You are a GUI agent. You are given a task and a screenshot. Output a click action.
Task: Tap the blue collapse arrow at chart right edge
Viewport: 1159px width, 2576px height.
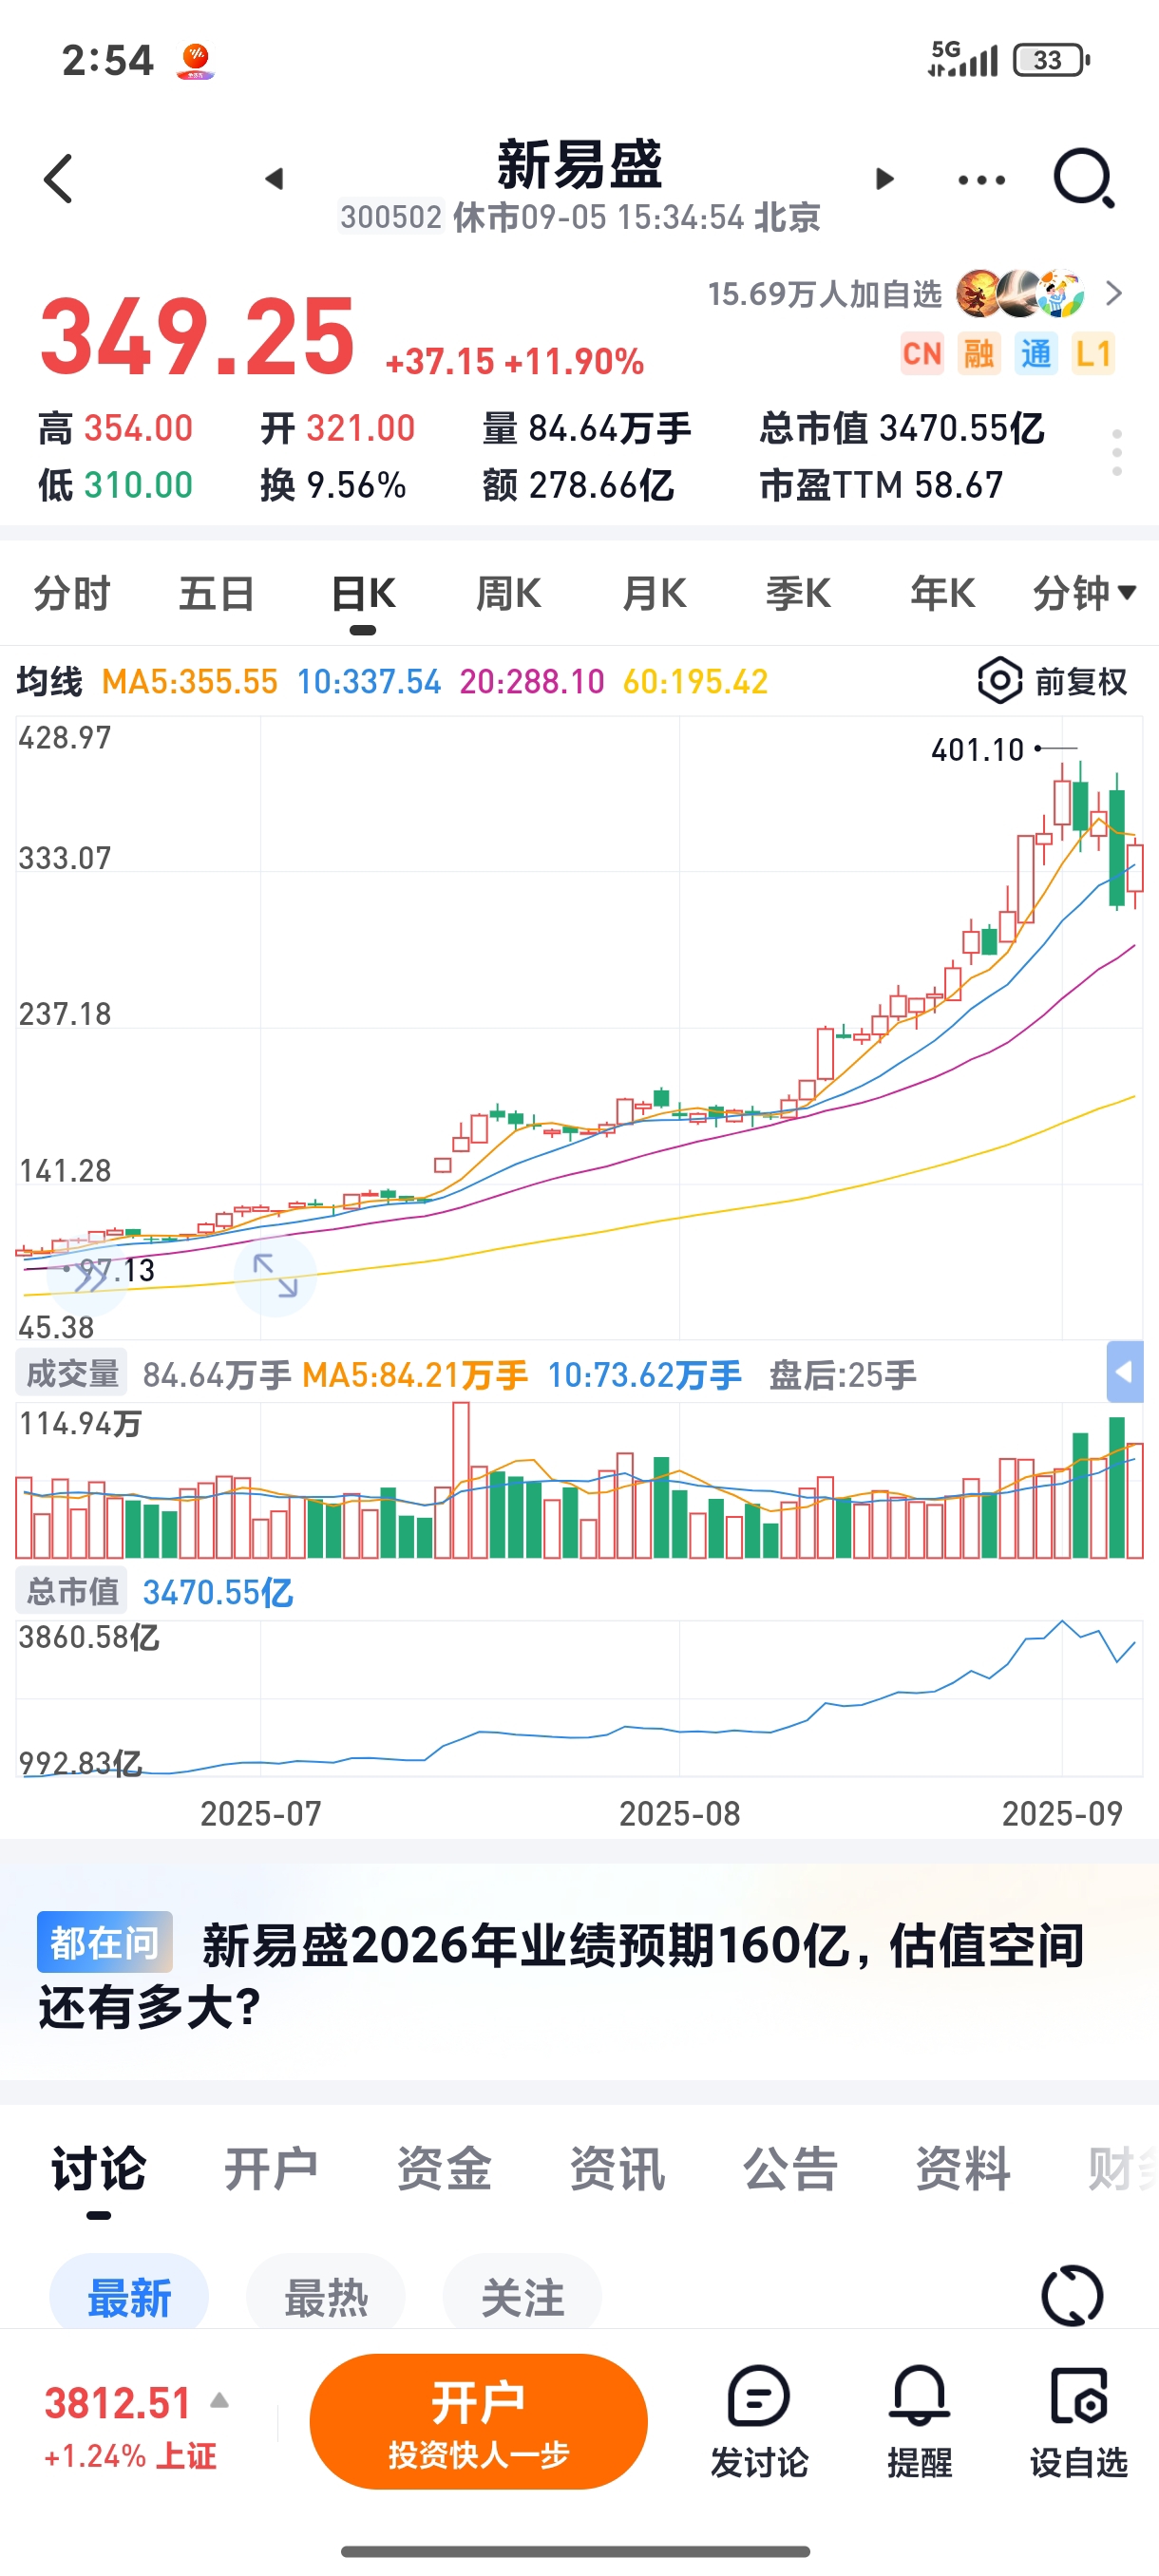(1125, 1372)
